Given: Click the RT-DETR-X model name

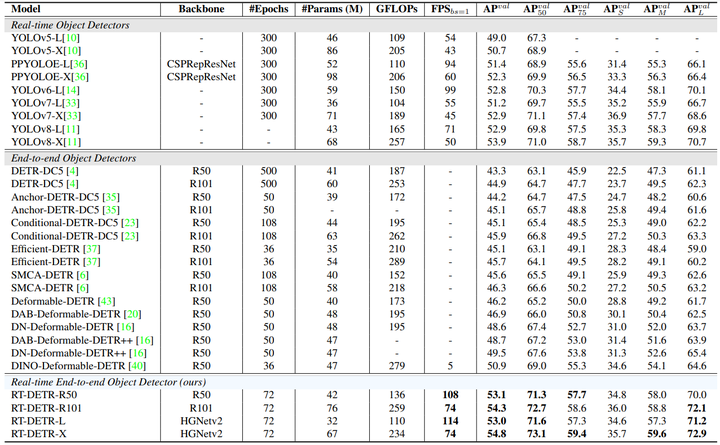Looking at the screenshot, I should 39,434.
